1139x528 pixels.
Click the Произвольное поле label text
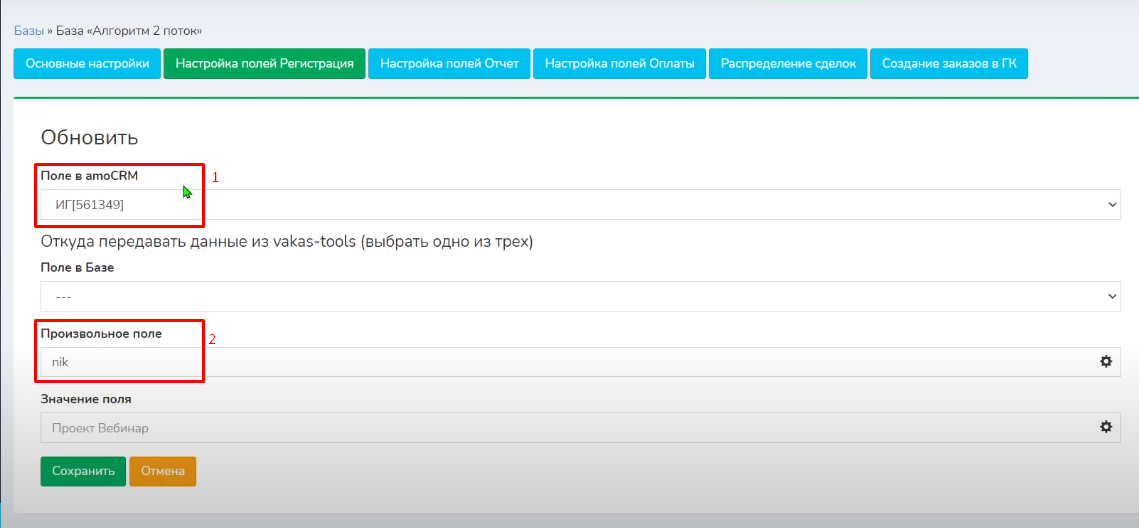point(101,333)
